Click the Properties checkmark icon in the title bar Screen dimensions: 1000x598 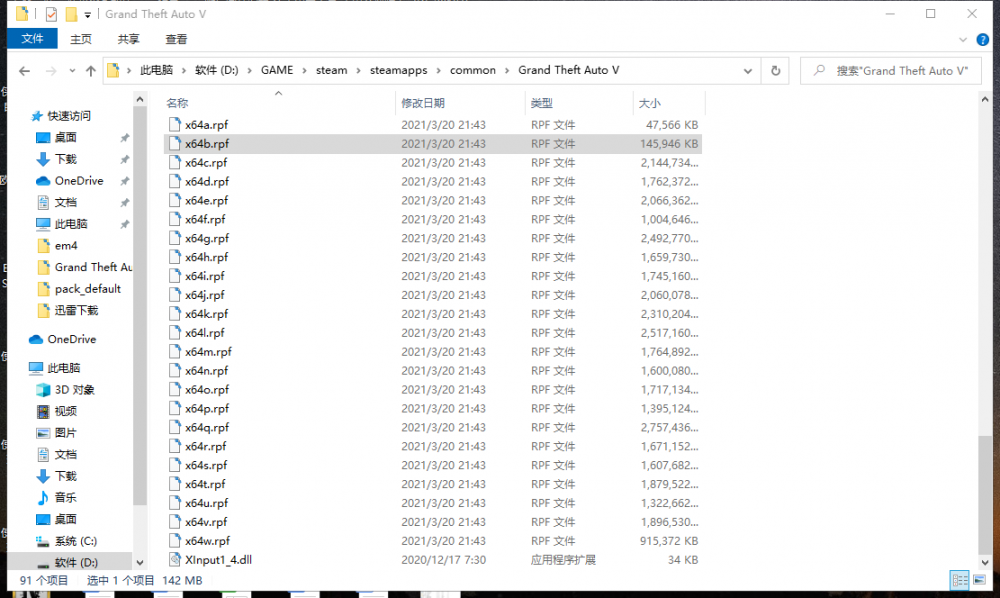[x=51, y=15]
